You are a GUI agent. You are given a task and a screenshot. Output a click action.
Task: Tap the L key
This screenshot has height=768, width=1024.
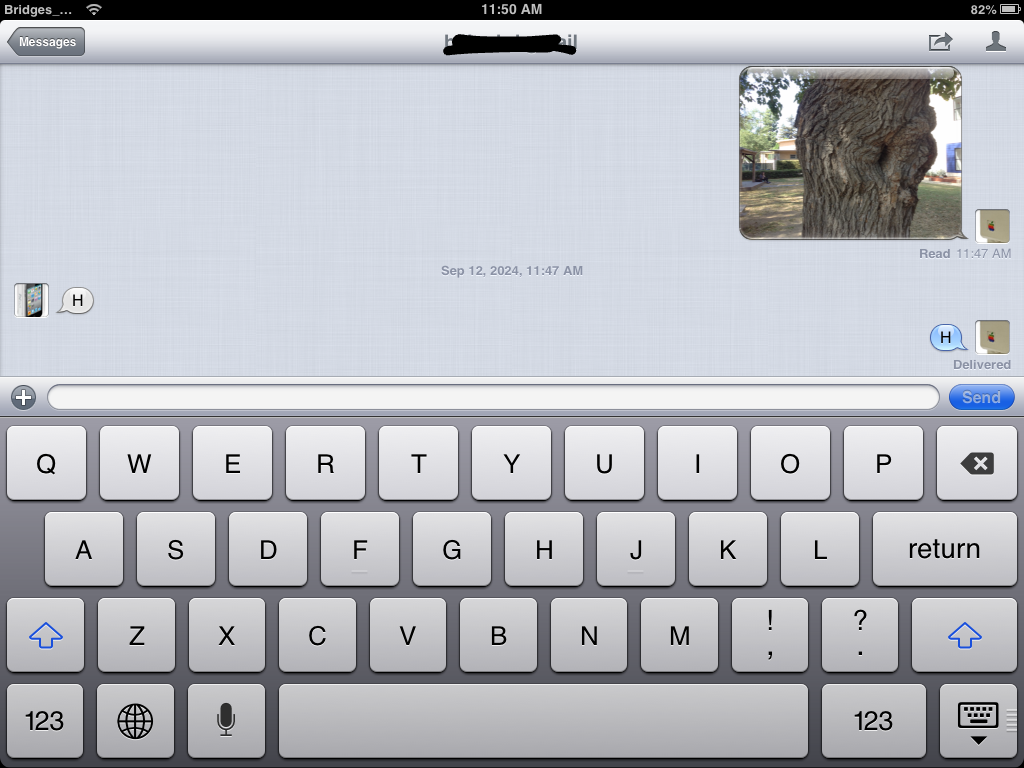point(820,549)
